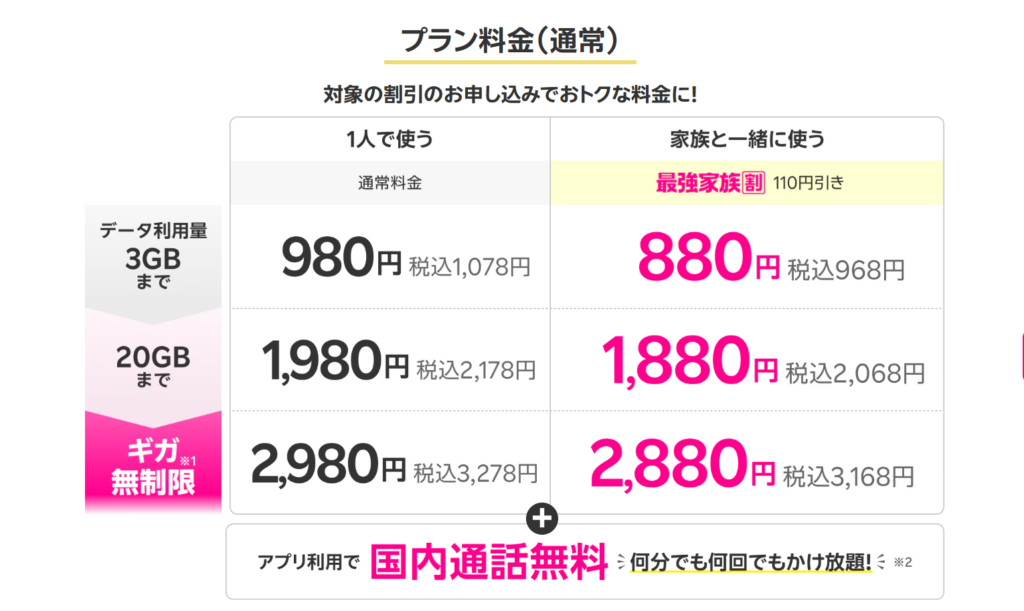
Task: Click the プラン料金（通常） heading
Action: point(511,41)
